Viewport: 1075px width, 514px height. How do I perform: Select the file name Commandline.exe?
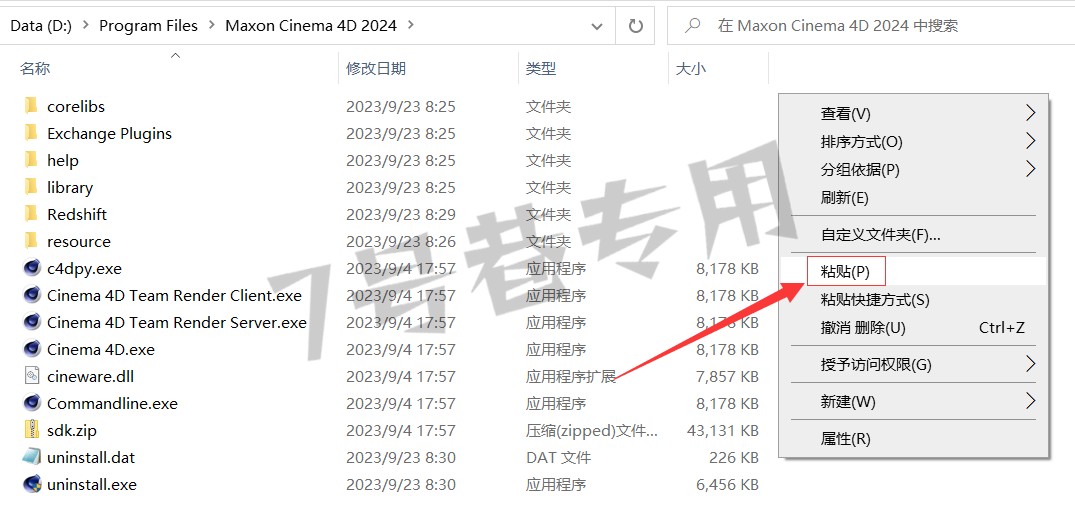pyautogui.click(x=112, y=404)
